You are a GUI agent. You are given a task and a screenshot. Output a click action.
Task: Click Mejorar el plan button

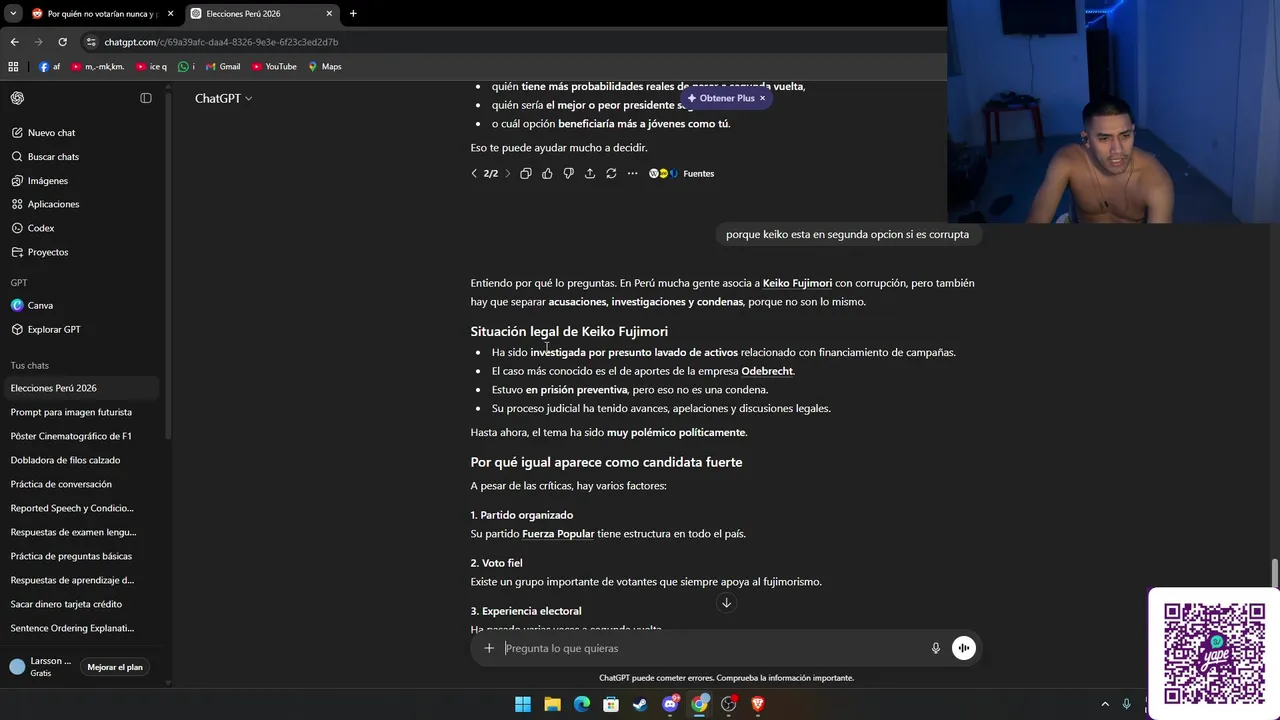[x=115, y=667]
